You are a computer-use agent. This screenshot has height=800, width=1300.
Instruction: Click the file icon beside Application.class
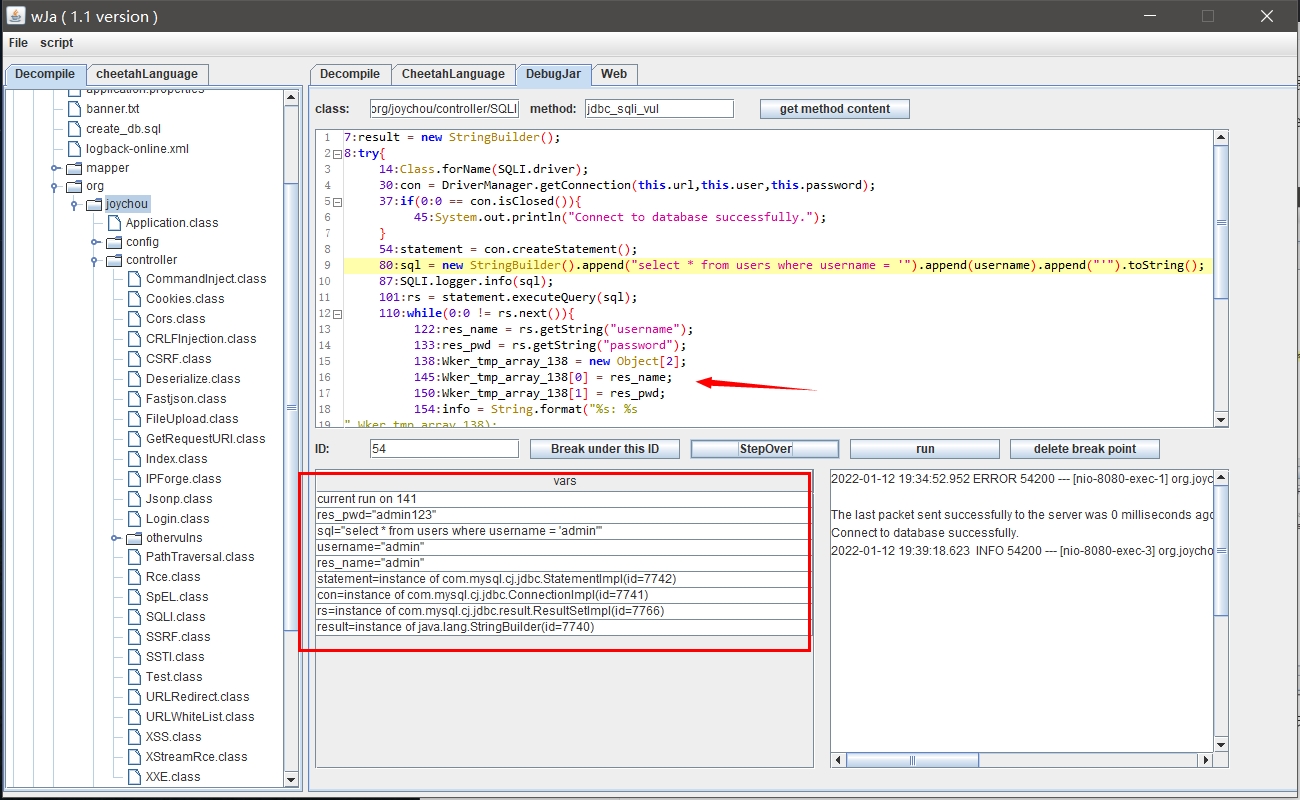tap(114, 223)
